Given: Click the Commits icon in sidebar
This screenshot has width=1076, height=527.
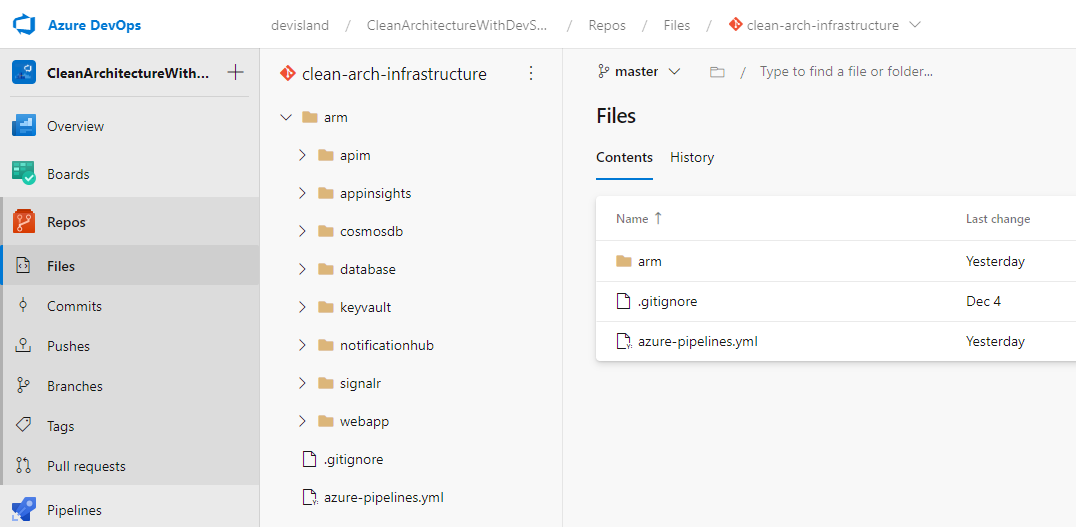Looking at the screenshot, I should [23, 306].
